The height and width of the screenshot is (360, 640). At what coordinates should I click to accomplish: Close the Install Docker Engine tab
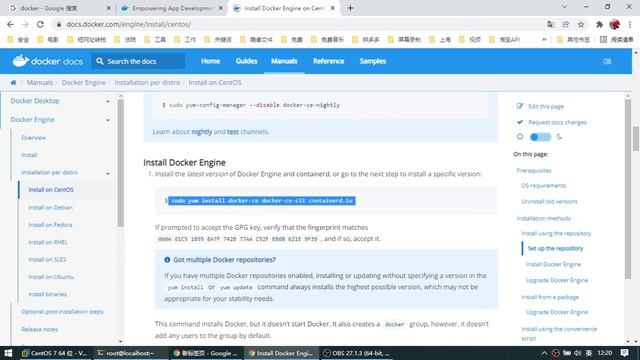click(x=333, y=8)
